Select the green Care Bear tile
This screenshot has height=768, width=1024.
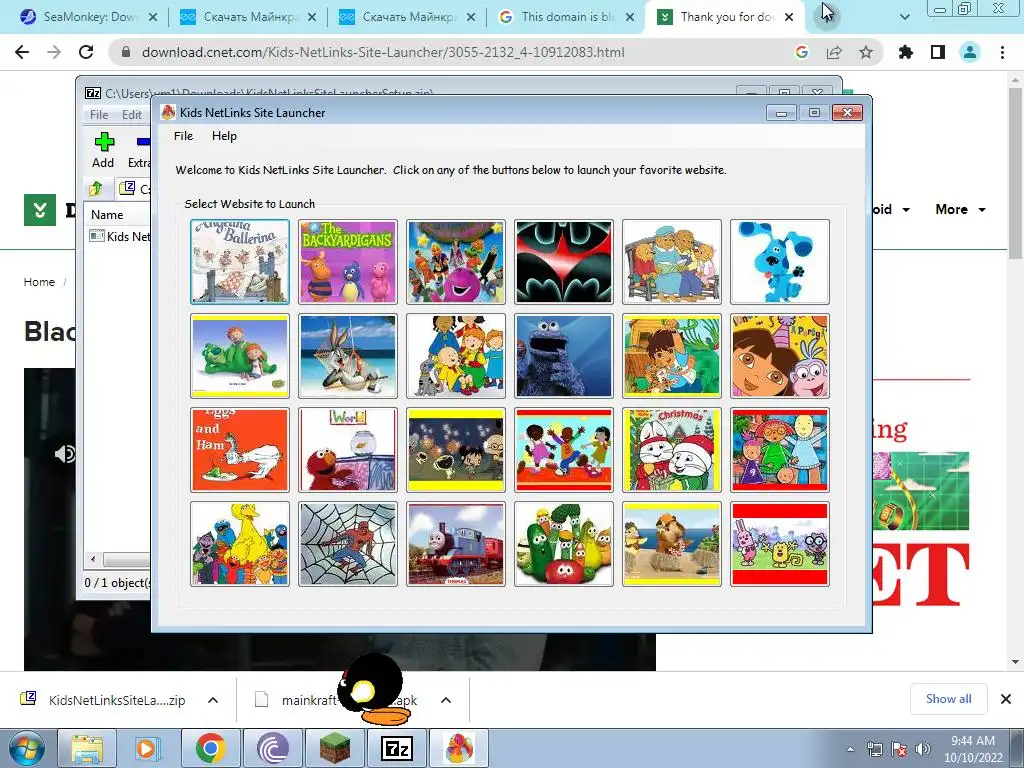pyautogui.click(x=240, y=355)
